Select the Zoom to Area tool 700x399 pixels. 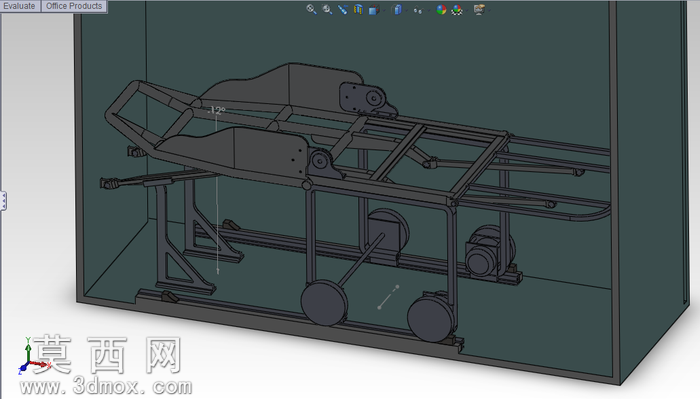coord(327,9)
